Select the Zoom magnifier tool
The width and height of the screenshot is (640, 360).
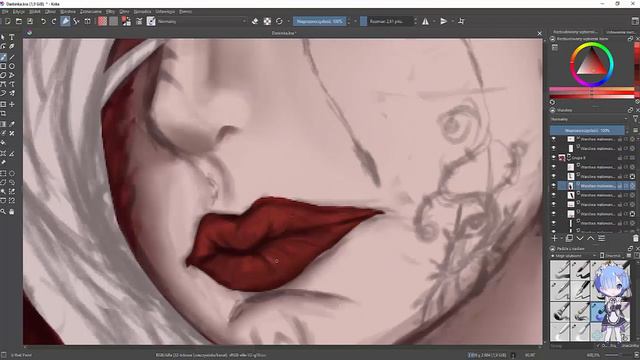[x=3, y=211]
